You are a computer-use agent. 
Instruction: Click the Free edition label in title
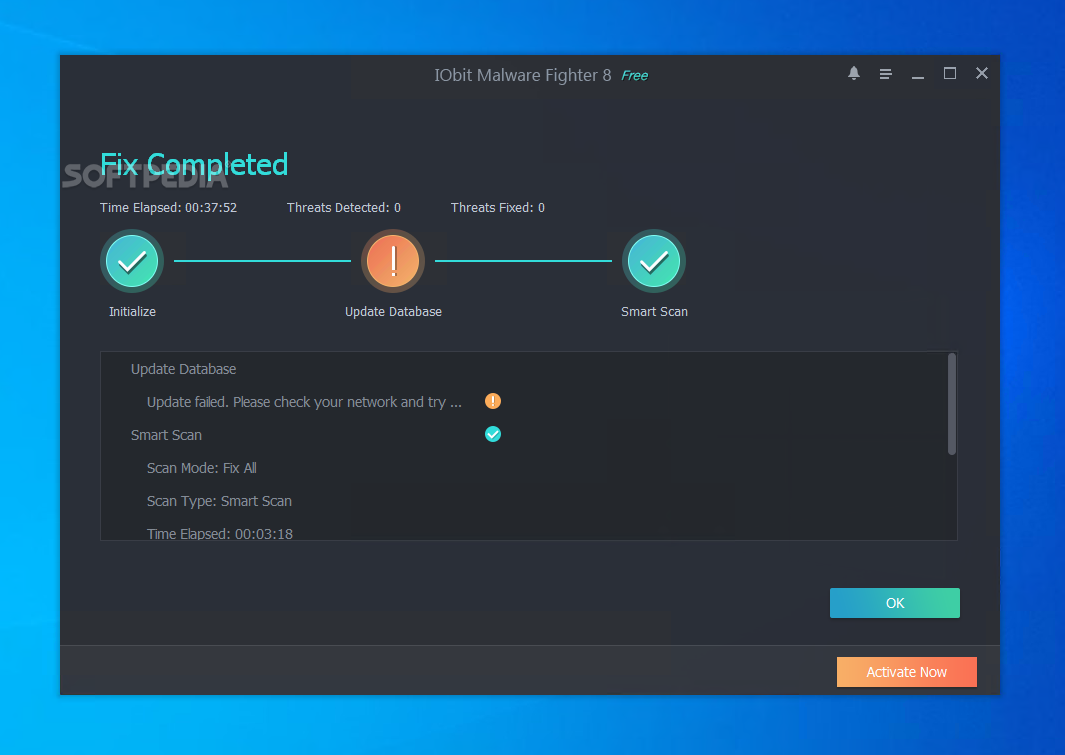pyautogui.click(x=634, y=75)
